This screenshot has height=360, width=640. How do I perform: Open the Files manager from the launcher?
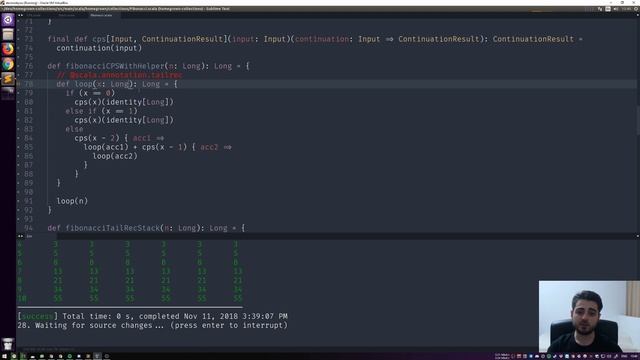pyautogui.click(x=8, y=34)
